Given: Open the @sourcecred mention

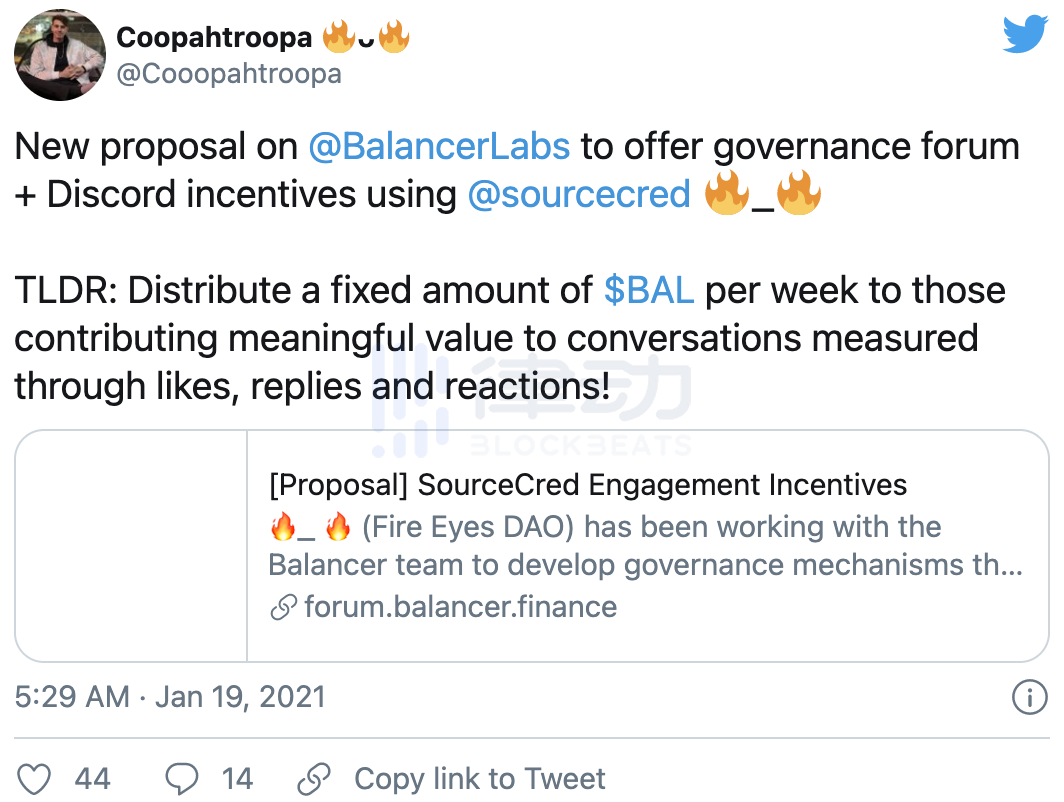Looking at the screenshot, I should pos(579,194).
